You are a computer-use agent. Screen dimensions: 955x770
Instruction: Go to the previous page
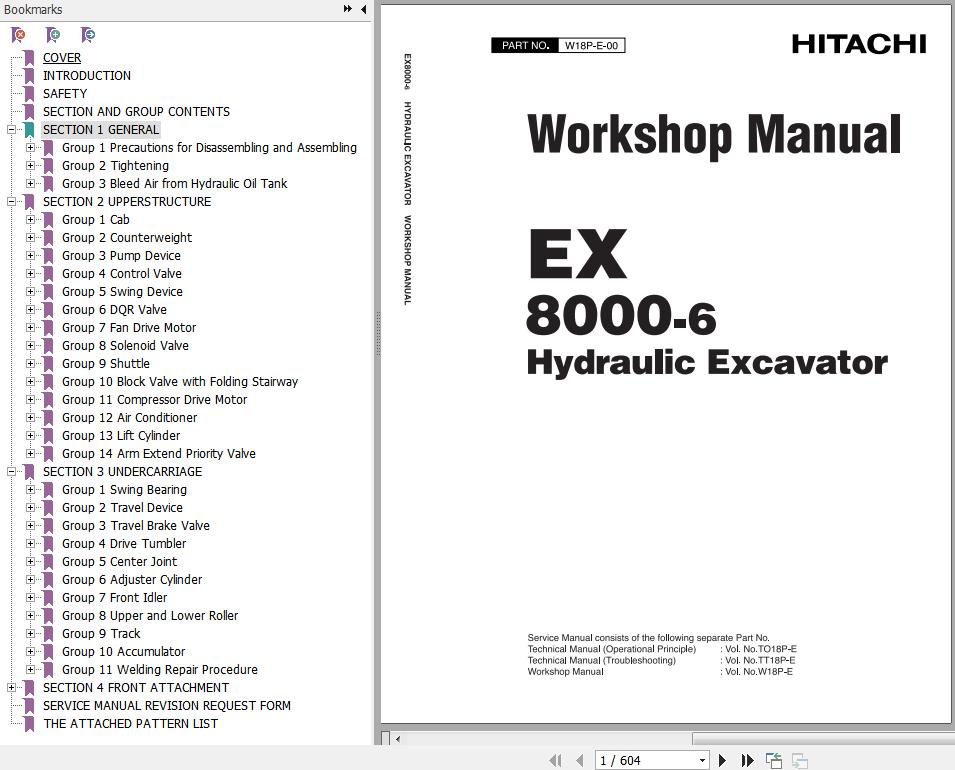click(x=579, y=760)
